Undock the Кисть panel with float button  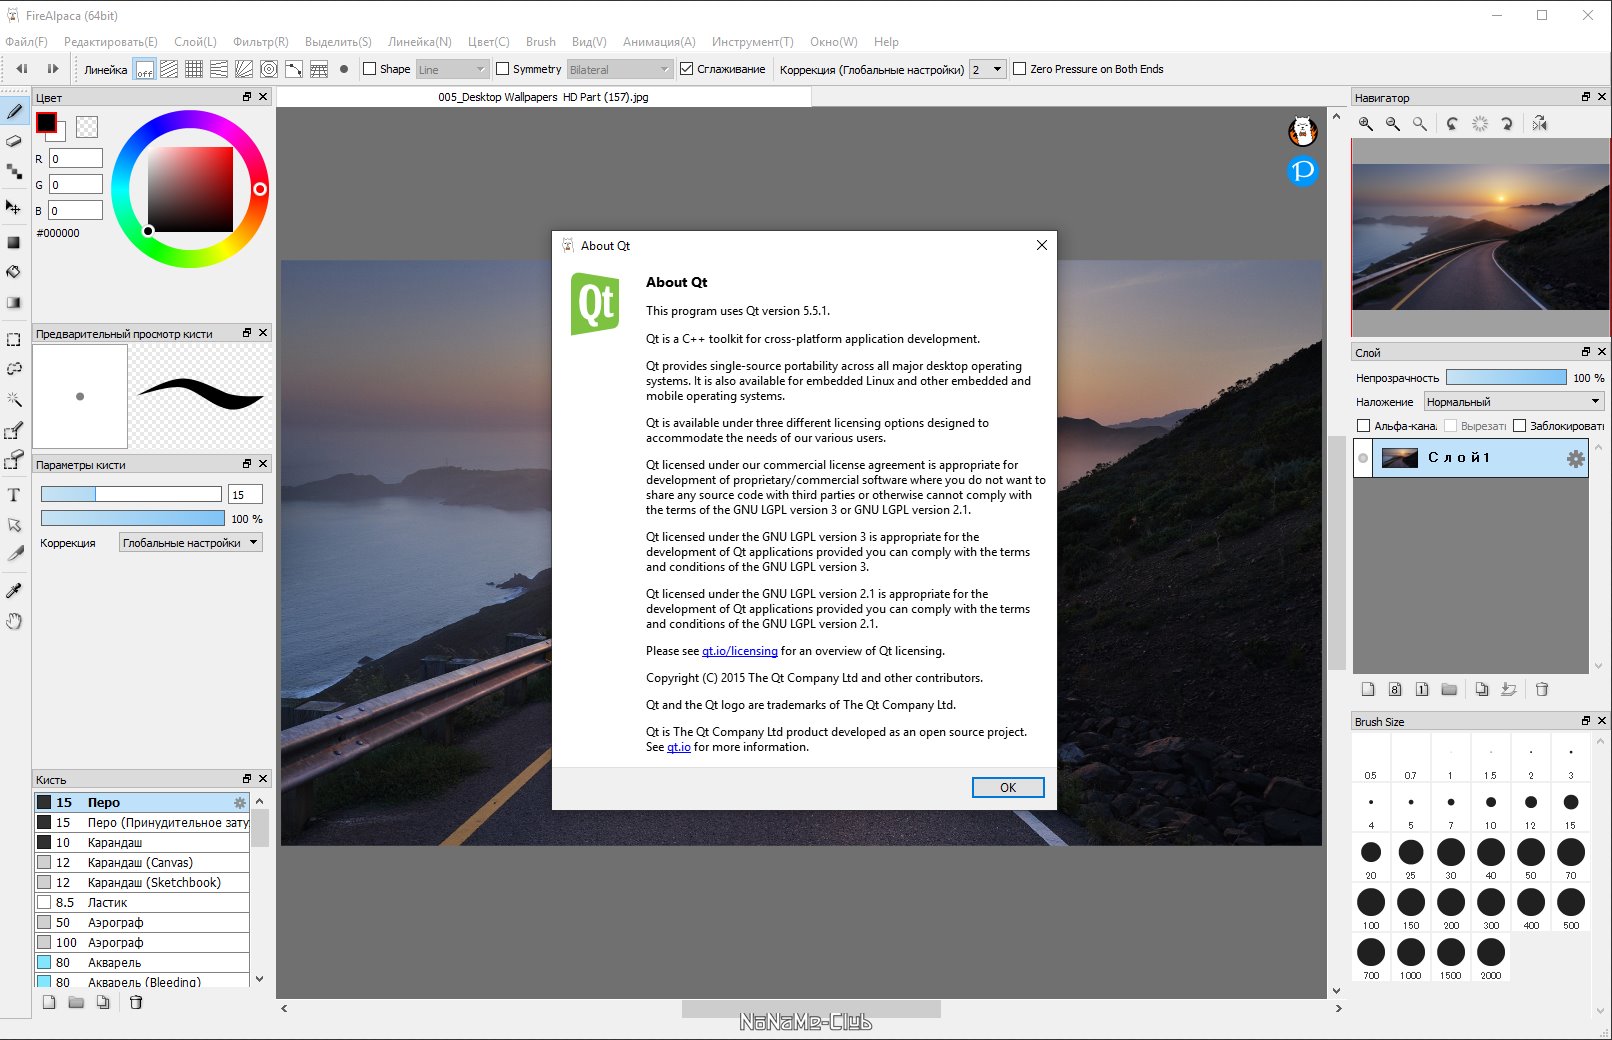[x=247, y=779]
